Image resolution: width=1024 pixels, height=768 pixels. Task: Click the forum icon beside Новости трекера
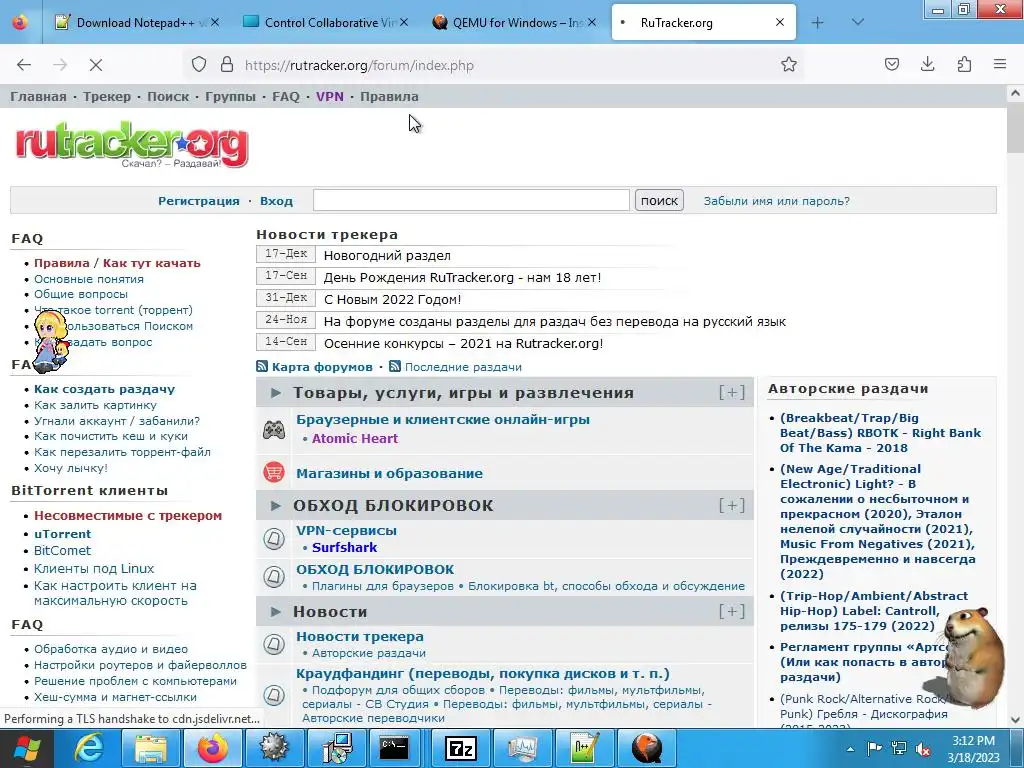click(x=274, y=644)
